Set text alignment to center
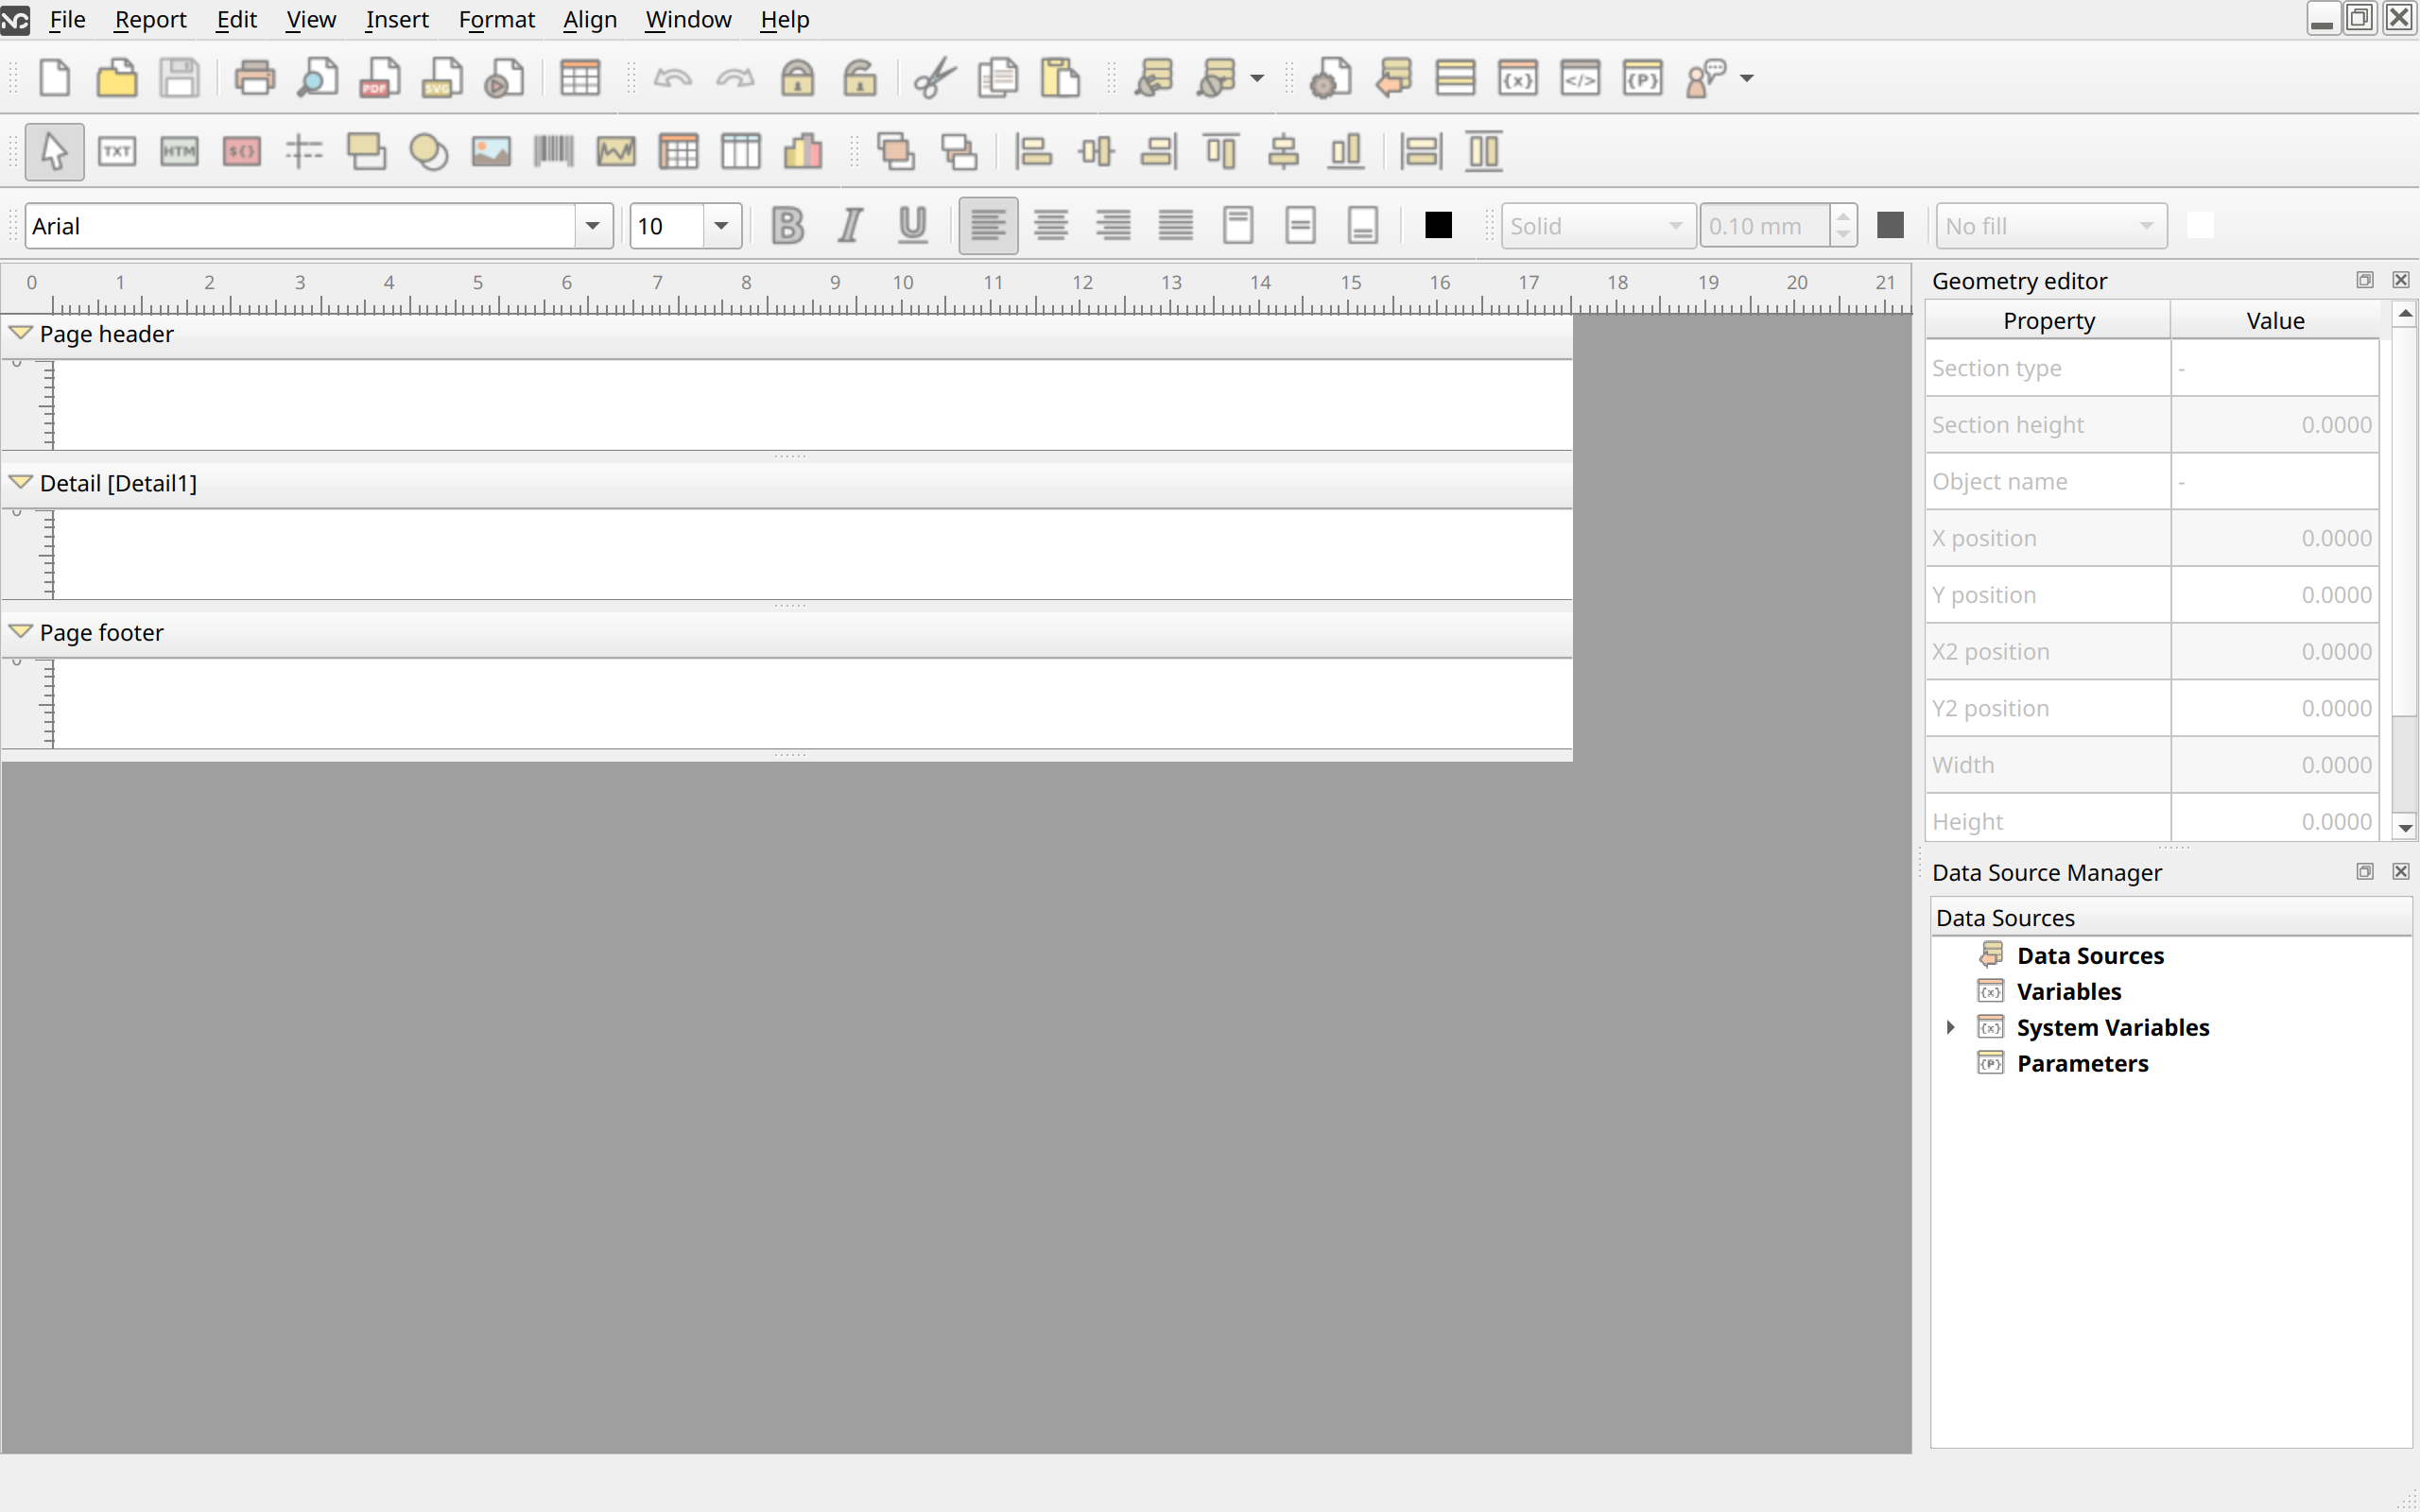 pos(1051,225)
